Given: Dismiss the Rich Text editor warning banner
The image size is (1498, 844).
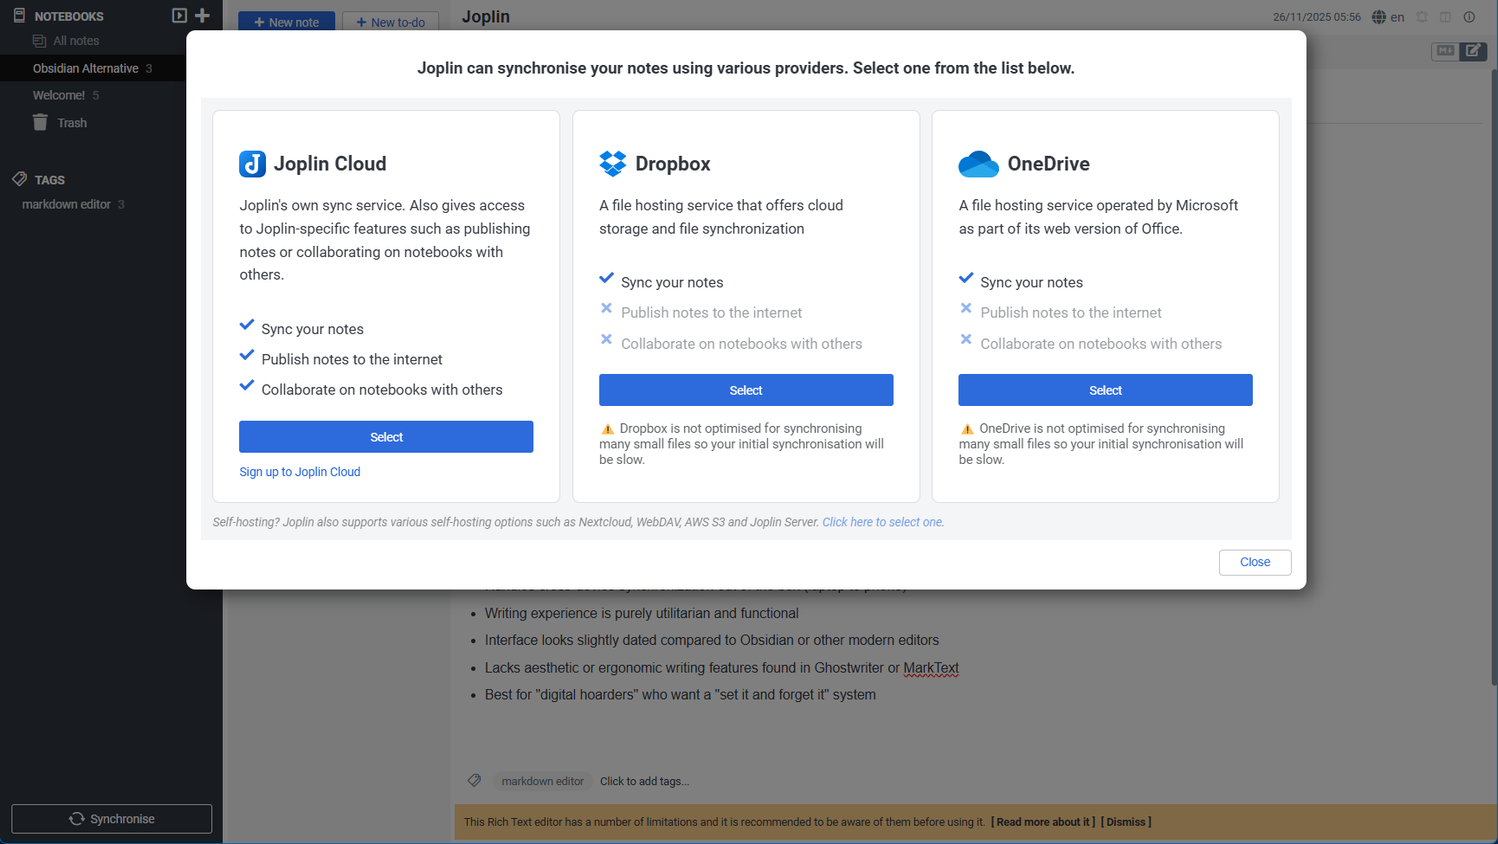Looking at the screenshot, I should pyautogui.click(x=1126, y=822).
